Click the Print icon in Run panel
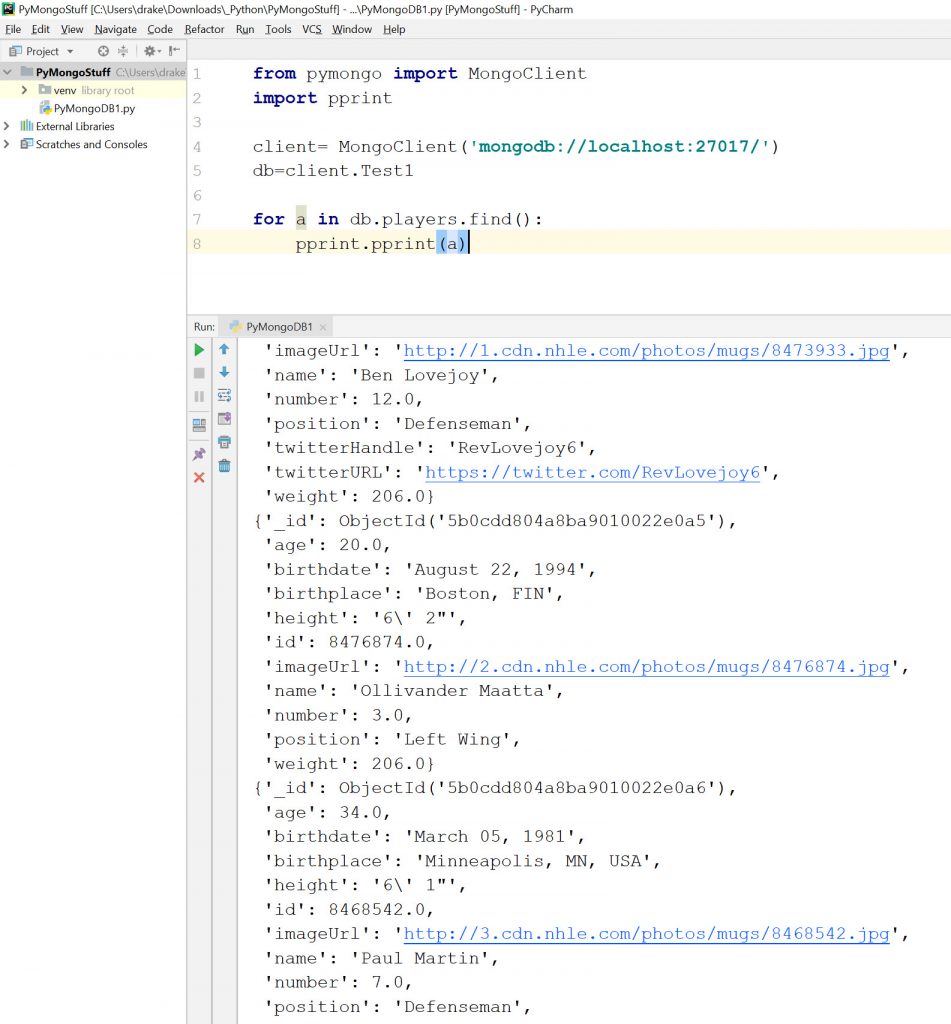 [x=224, y=442]
